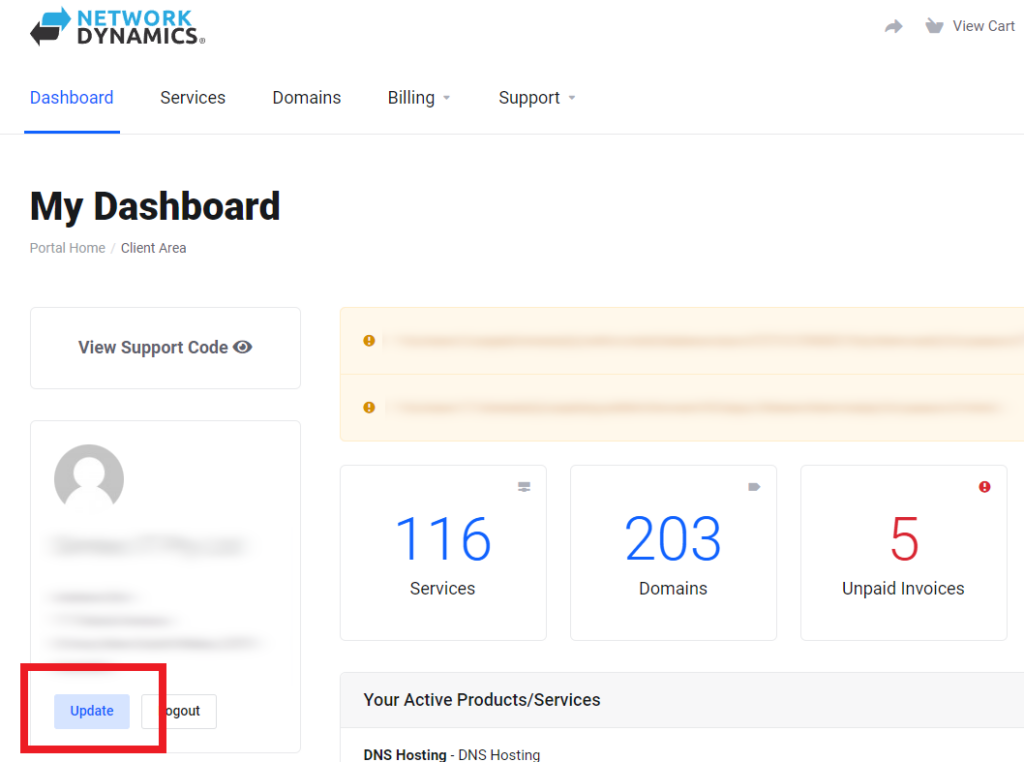The image size is (1024, 762).
Task: Select the 203 Domains count
Action: pyautogui.click(x=673, y=540)
